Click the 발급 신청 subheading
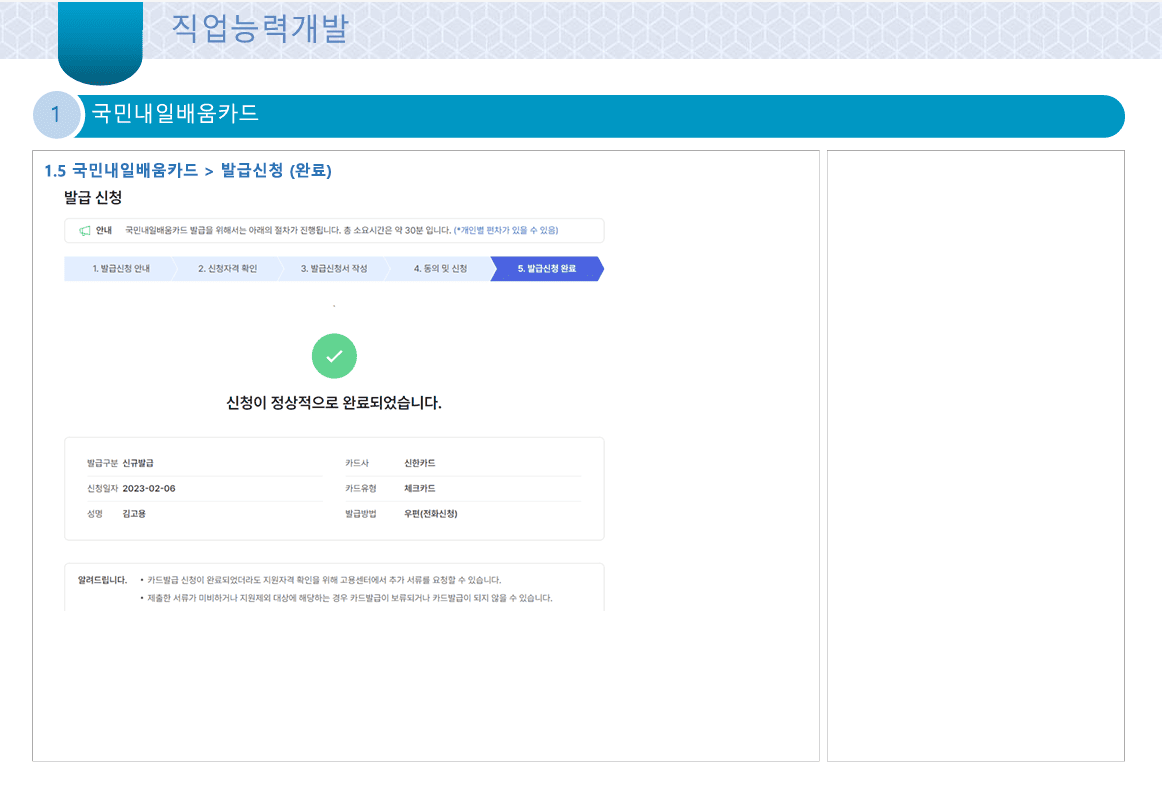Image resolution: width=1162 pixels, height=811 pixels. [93, 197]
